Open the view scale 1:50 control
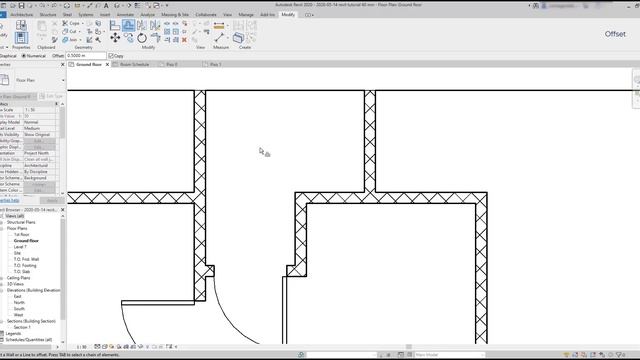The image size is (640, 360). [x=82, y=347]
